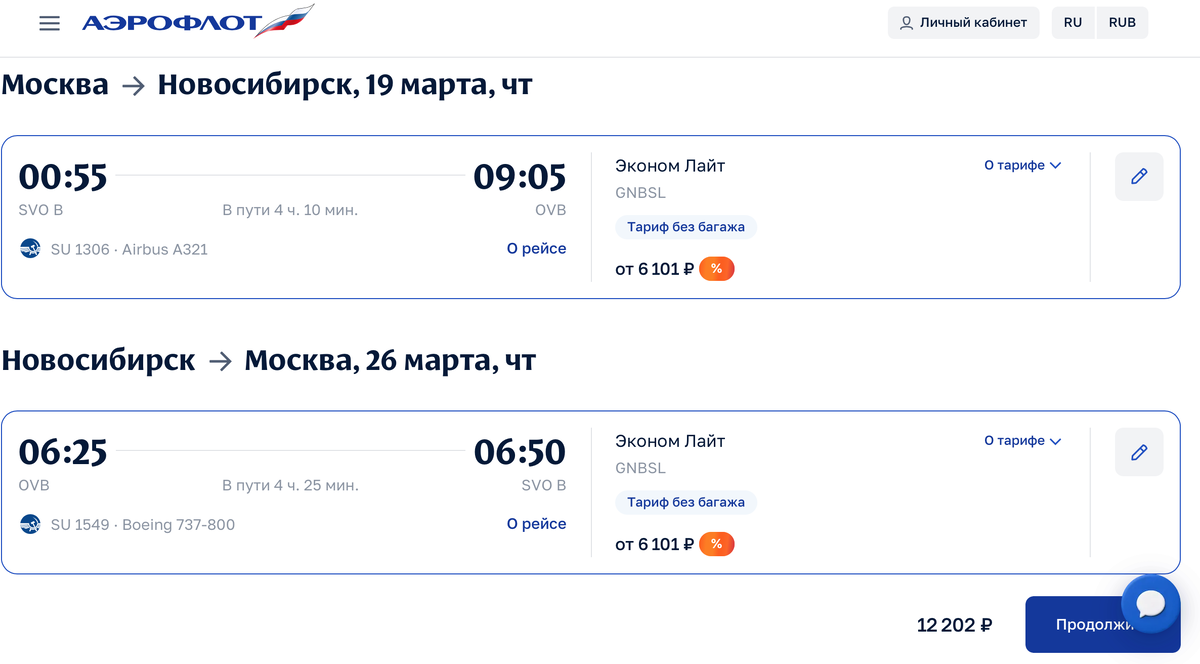This screenshot has height=664, width=1200.
Task: Click the orange percent badge on the first flight
Action: [x=716, y=269]
